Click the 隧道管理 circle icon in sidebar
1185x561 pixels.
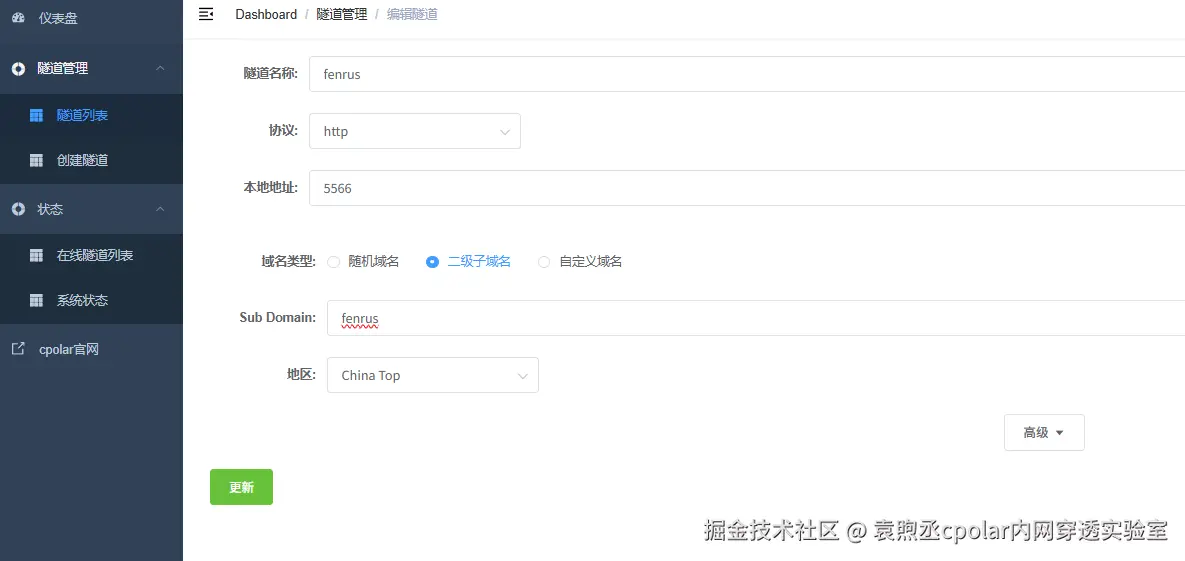click(18, 69)
